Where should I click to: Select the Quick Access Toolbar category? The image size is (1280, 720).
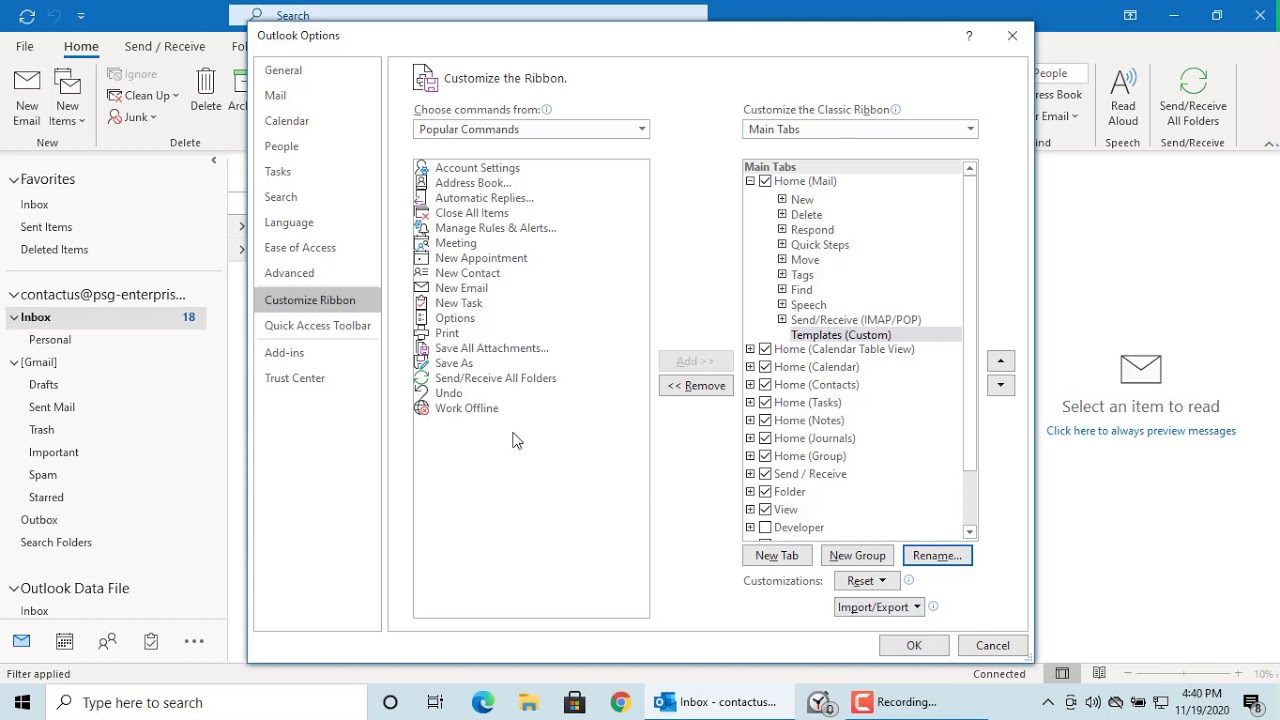(x=317, y=326)
